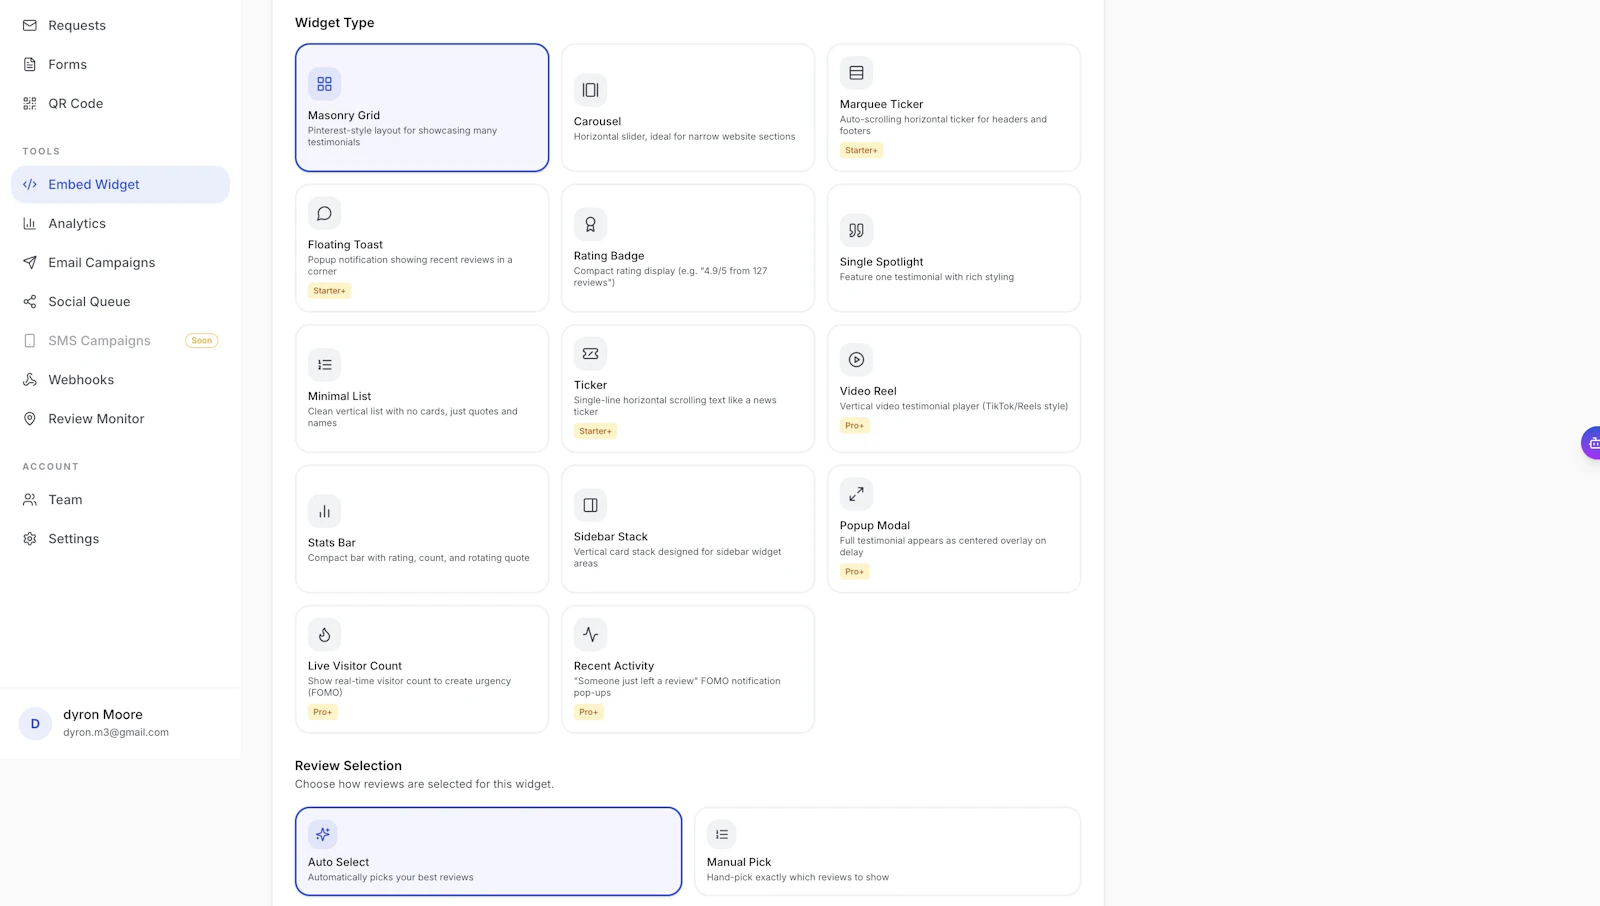Choose Manual Pick review selection
Viewport: 1600px width, 906px height.
click(888, 851)
